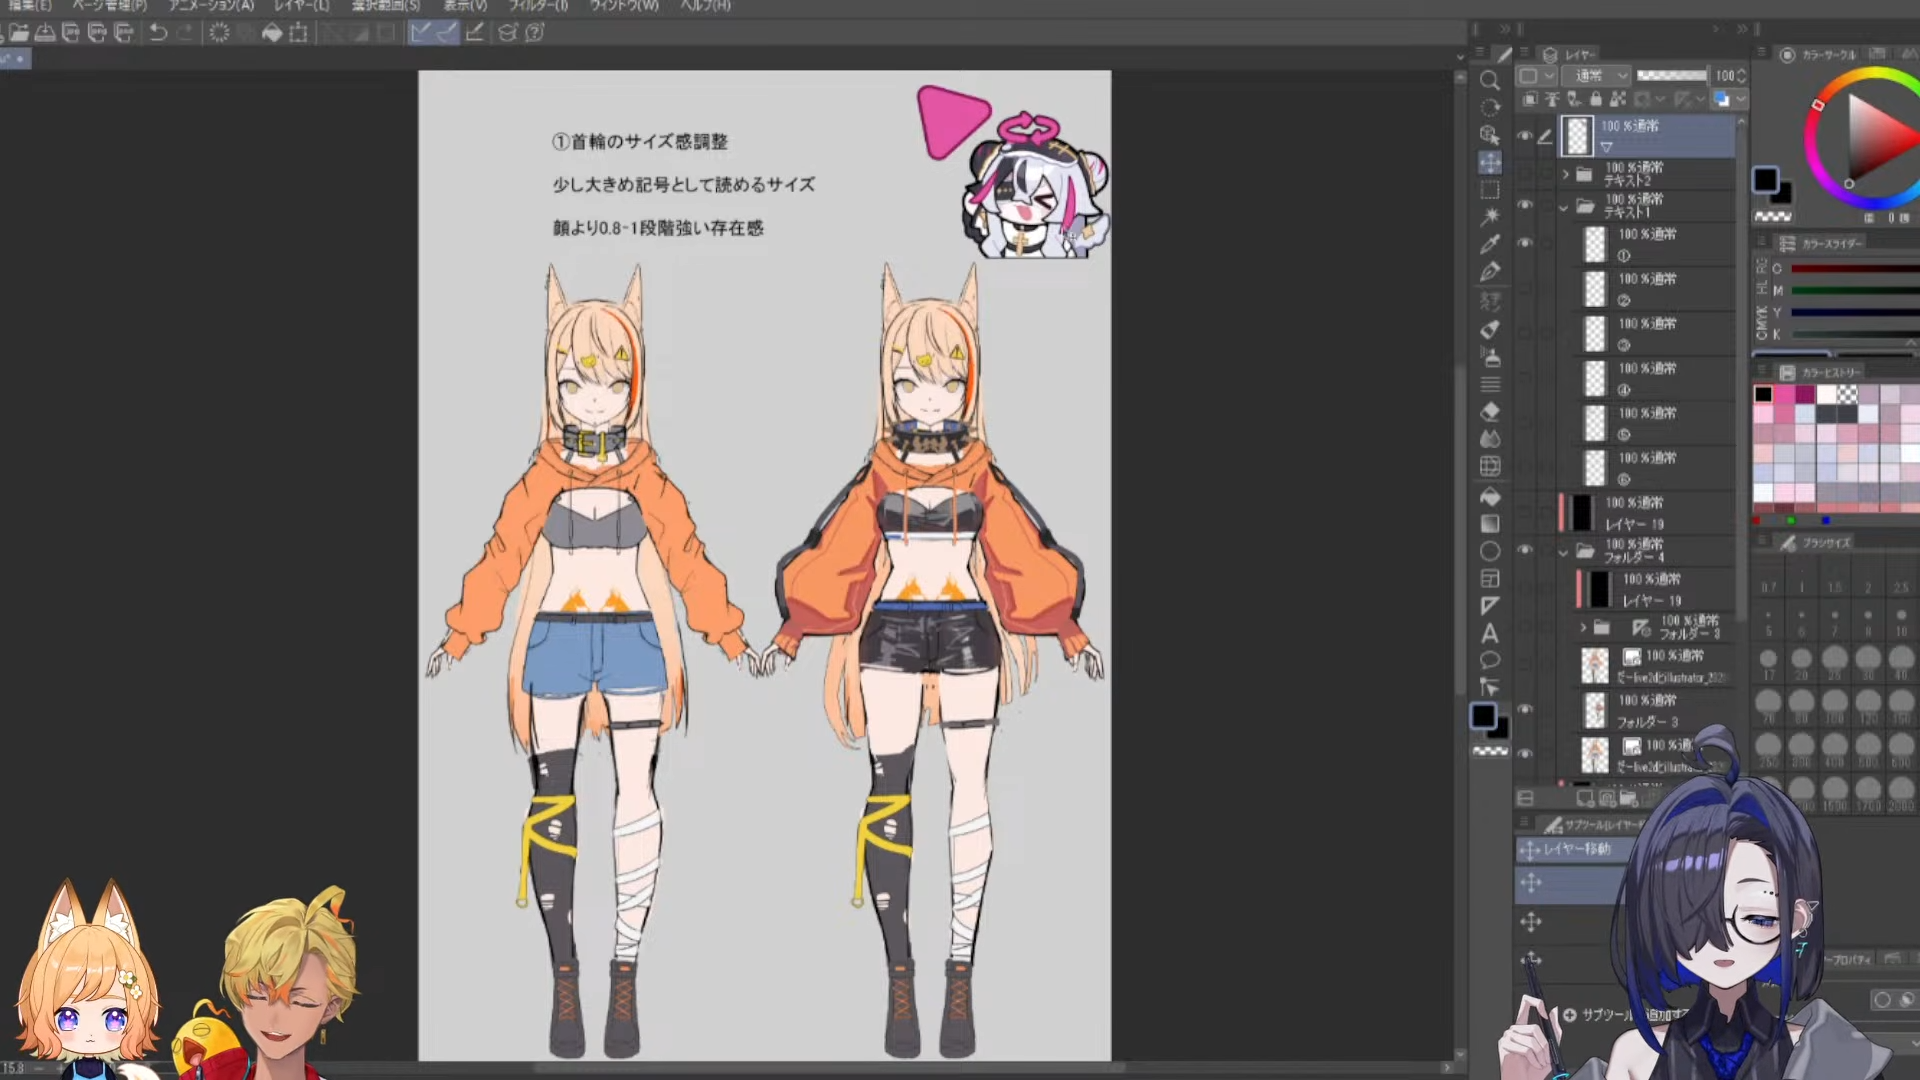Expand the テキスト2 folder
Viewport: 1920px width, 1080px height.
pyautogui.click(x=1565, y=174)
